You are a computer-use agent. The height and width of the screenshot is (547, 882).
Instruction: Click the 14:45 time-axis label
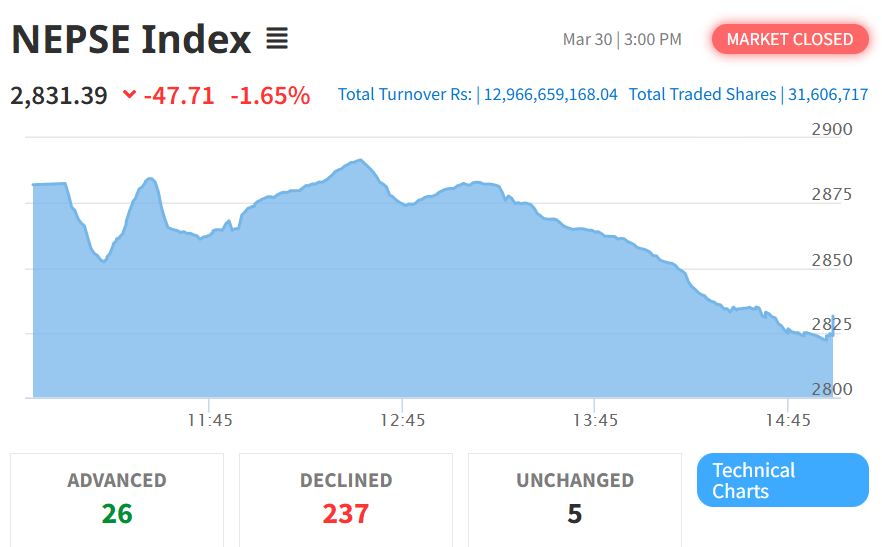(787, 420)
